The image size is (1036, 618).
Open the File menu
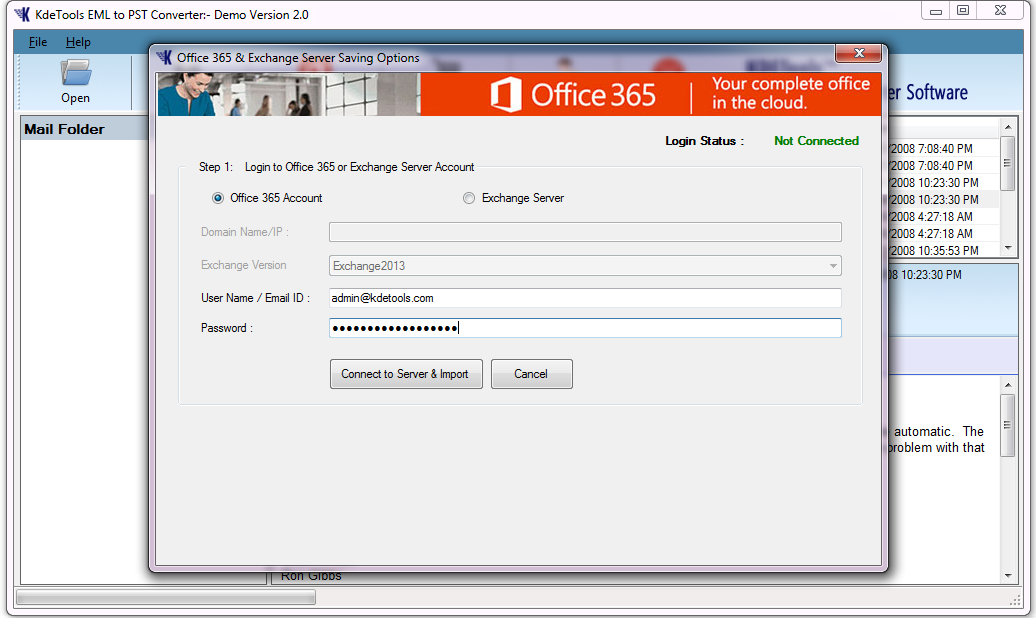36,42
